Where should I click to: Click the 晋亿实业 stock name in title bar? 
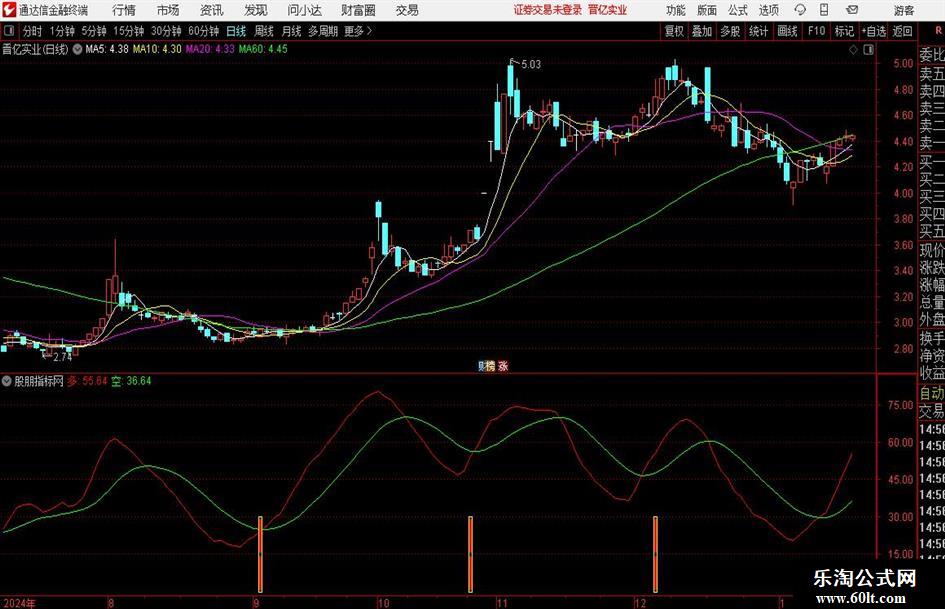[608, 10]
